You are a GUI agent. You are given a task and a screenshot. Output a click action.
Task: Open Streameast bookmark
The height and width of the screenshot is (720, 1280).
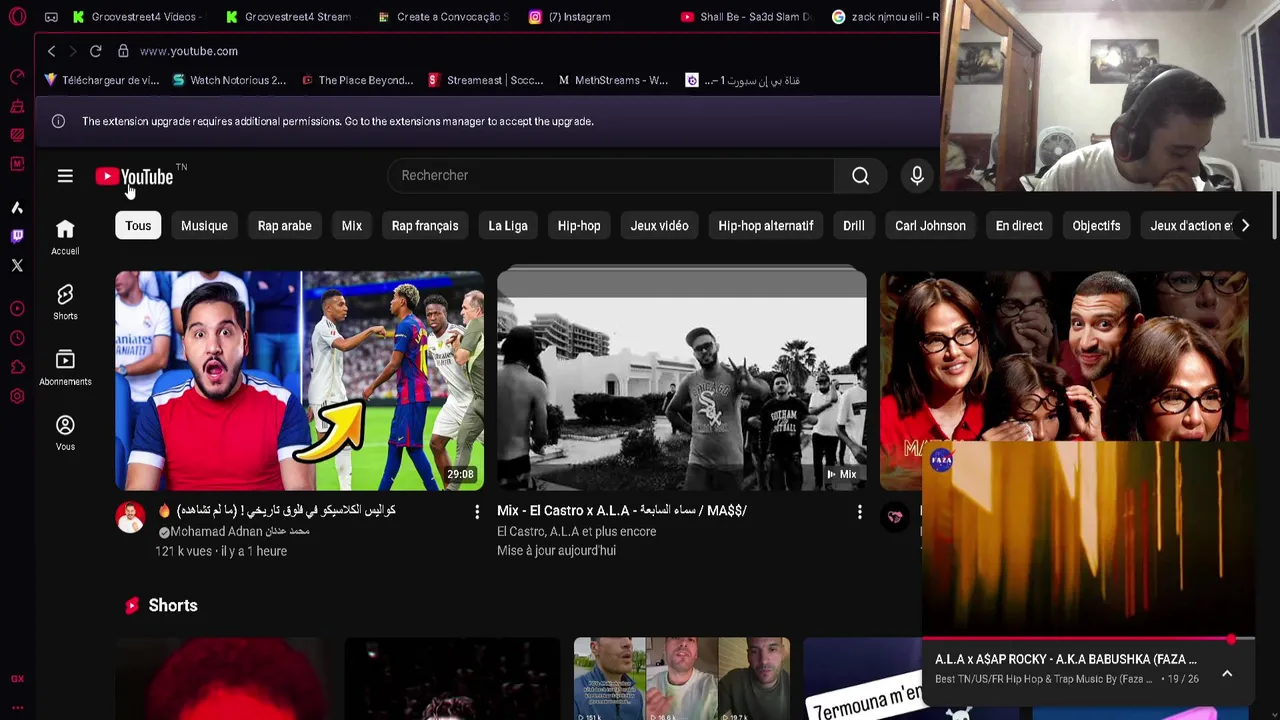point(485,81)
